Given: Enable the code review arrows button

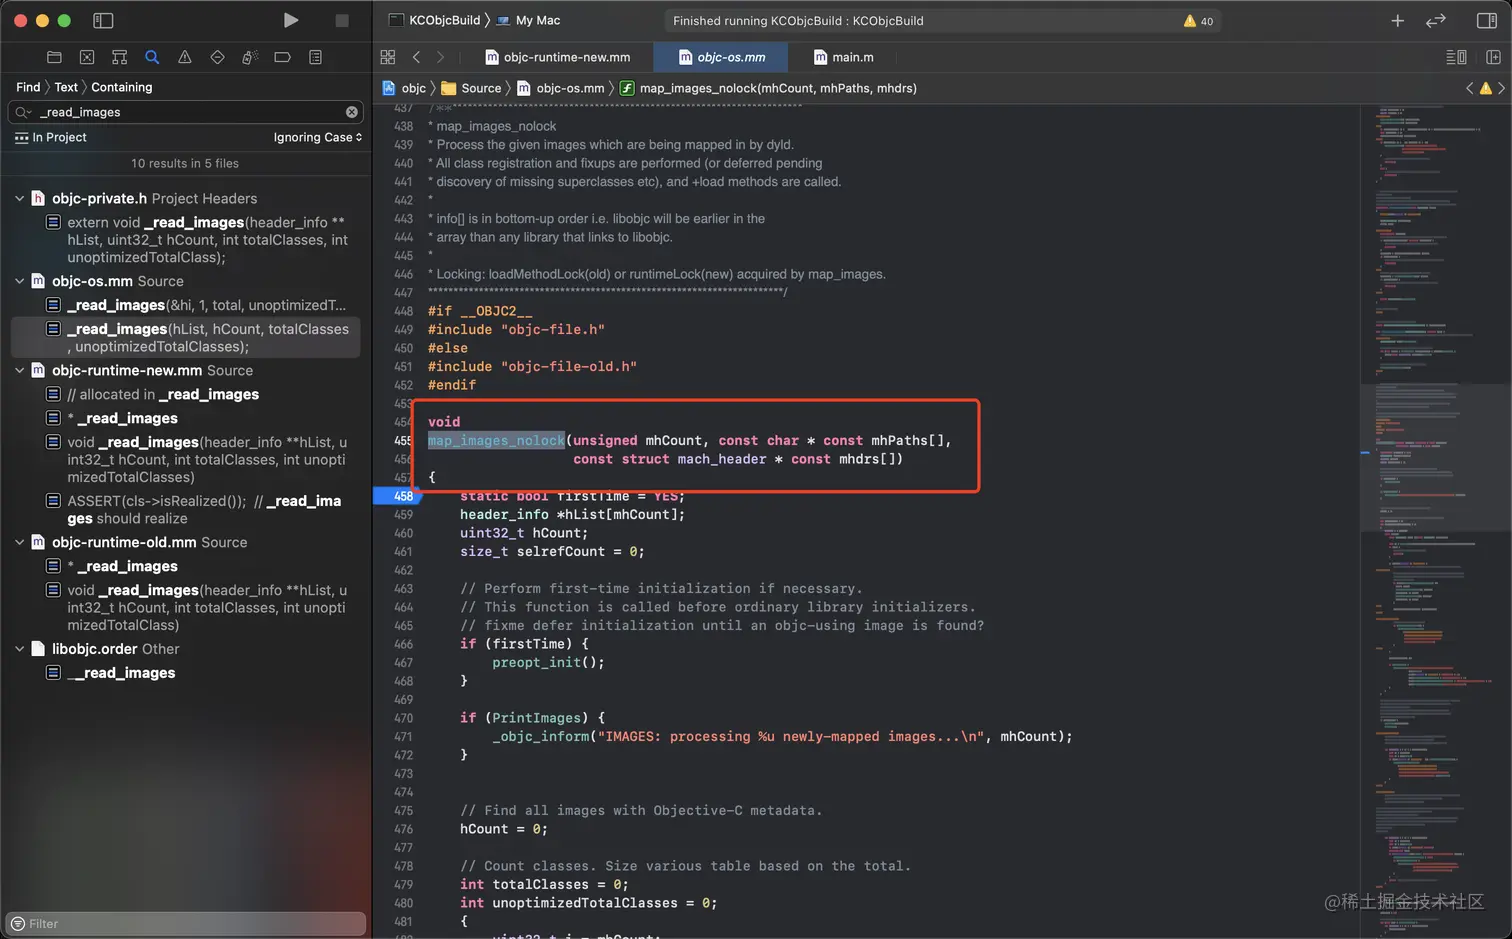Looking at the screenshot, I should (1436, 20).
